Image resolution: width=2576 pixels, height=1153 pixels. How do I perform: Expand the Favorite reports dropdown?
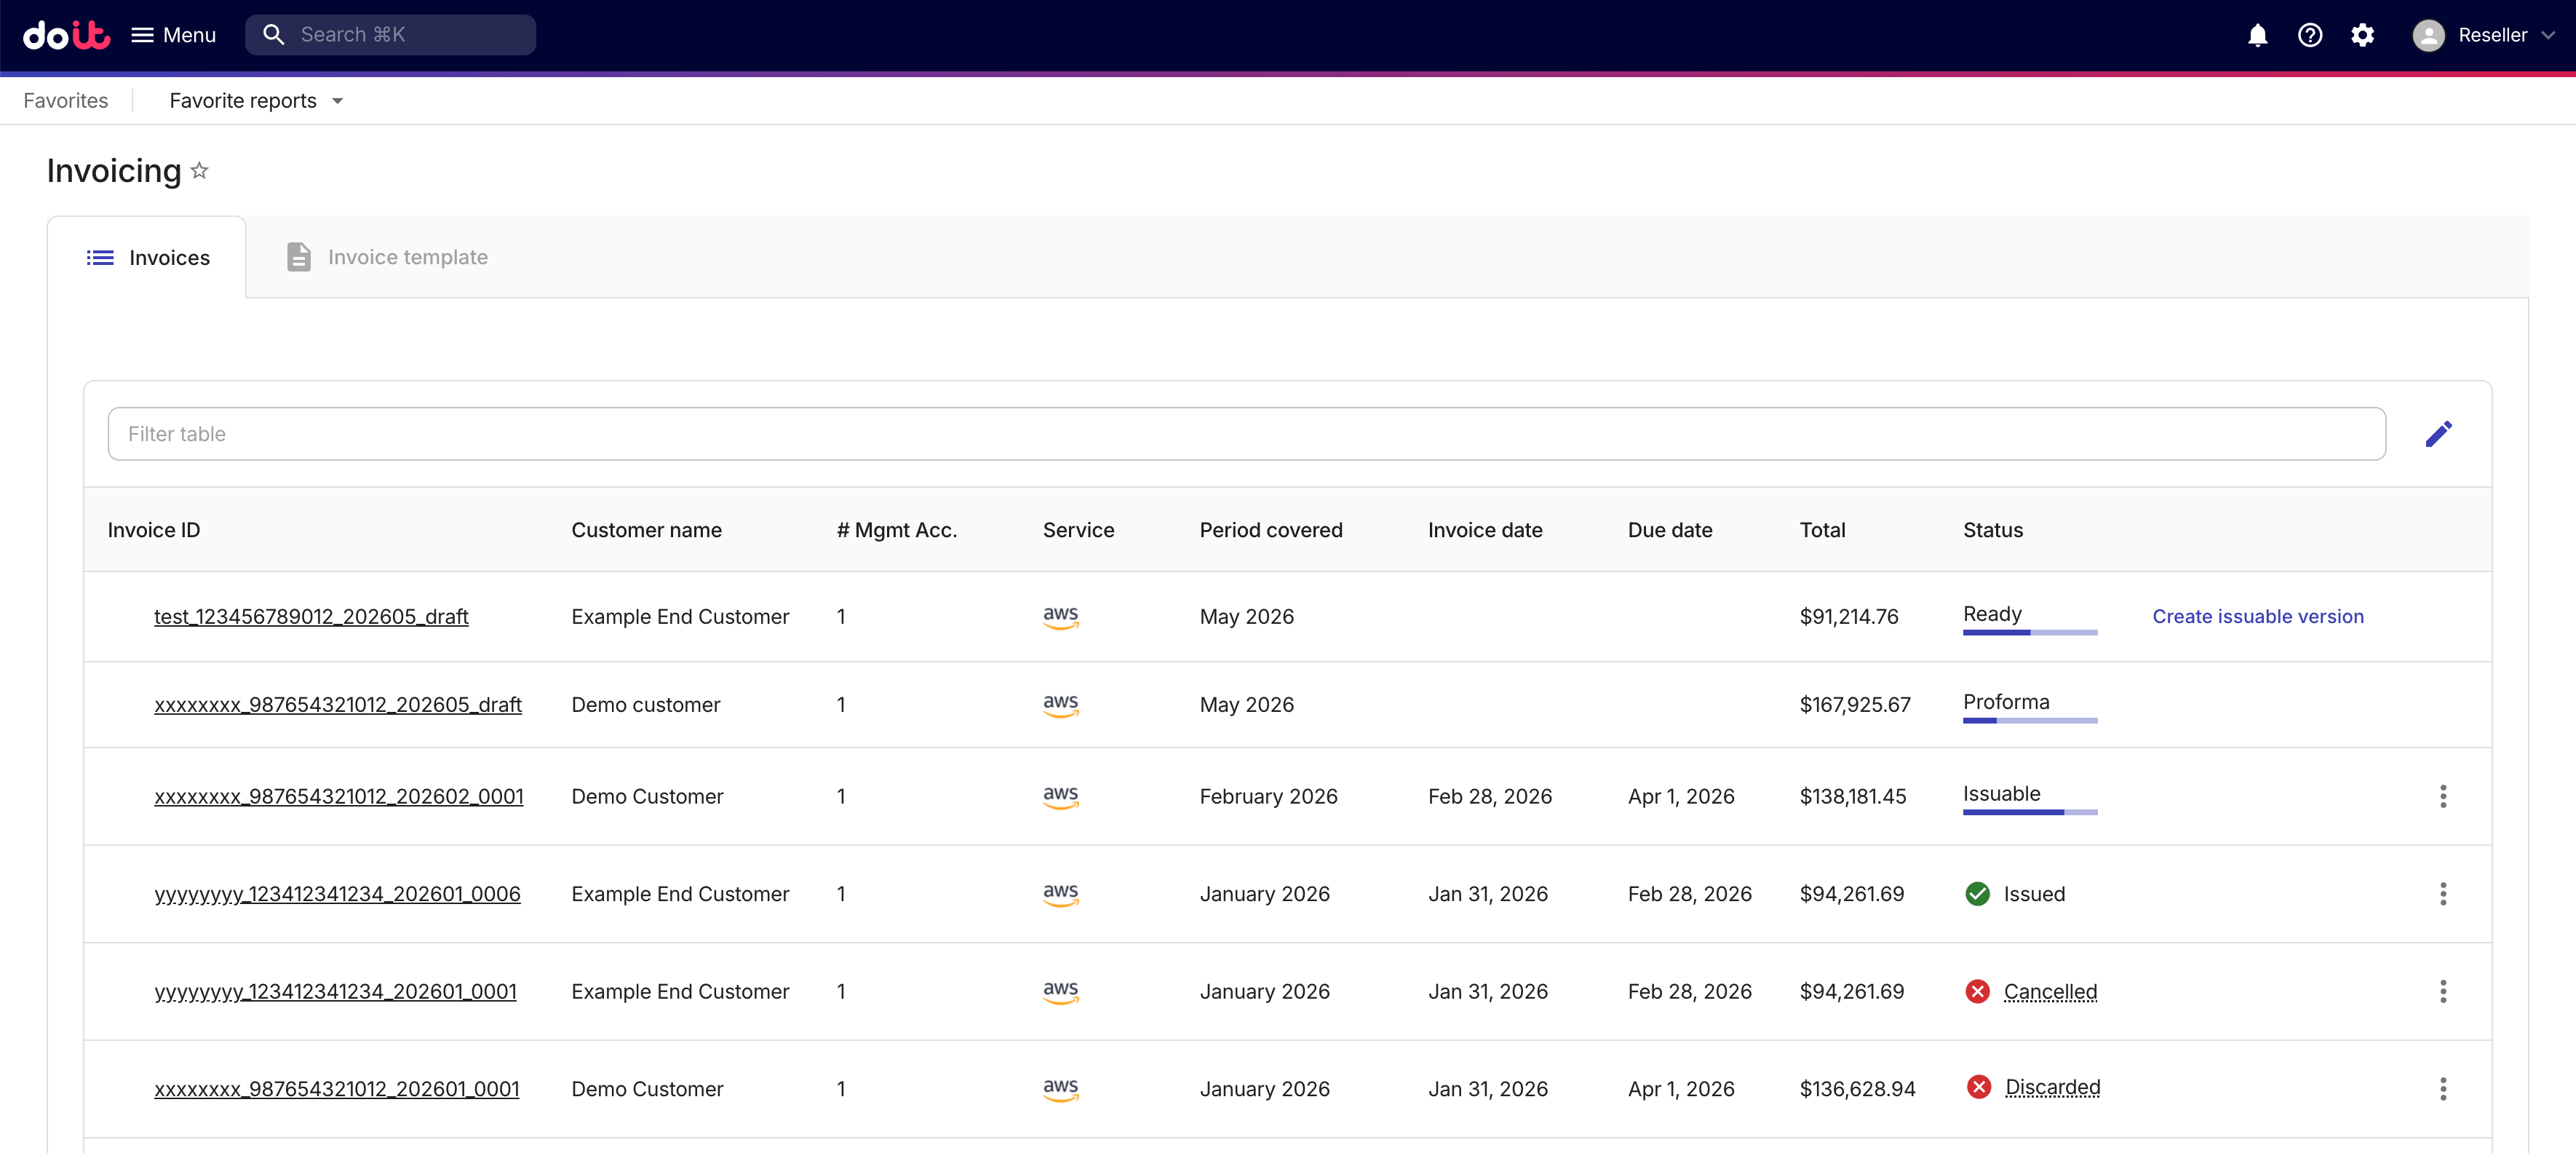(x=256, y=101)
